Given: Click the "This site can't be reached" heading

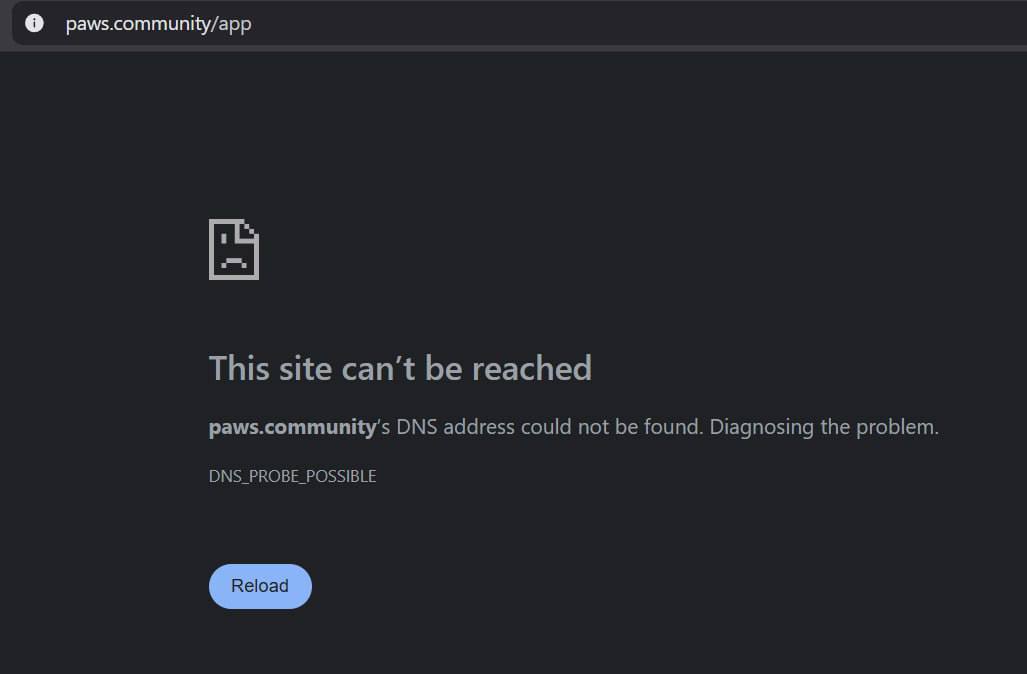Looking at the screenshot, I should pyautogui.click(x=400, y=368).
